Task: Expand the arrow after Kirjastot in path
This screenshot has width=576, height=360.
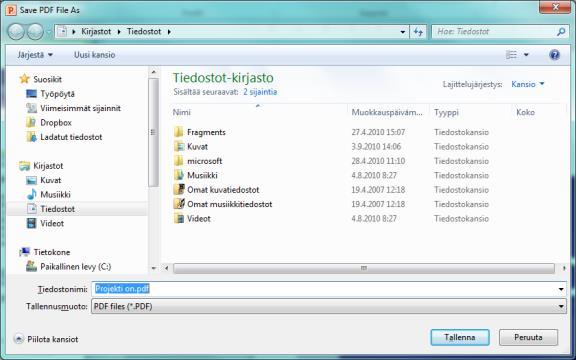Action: (x=119, y=32)
